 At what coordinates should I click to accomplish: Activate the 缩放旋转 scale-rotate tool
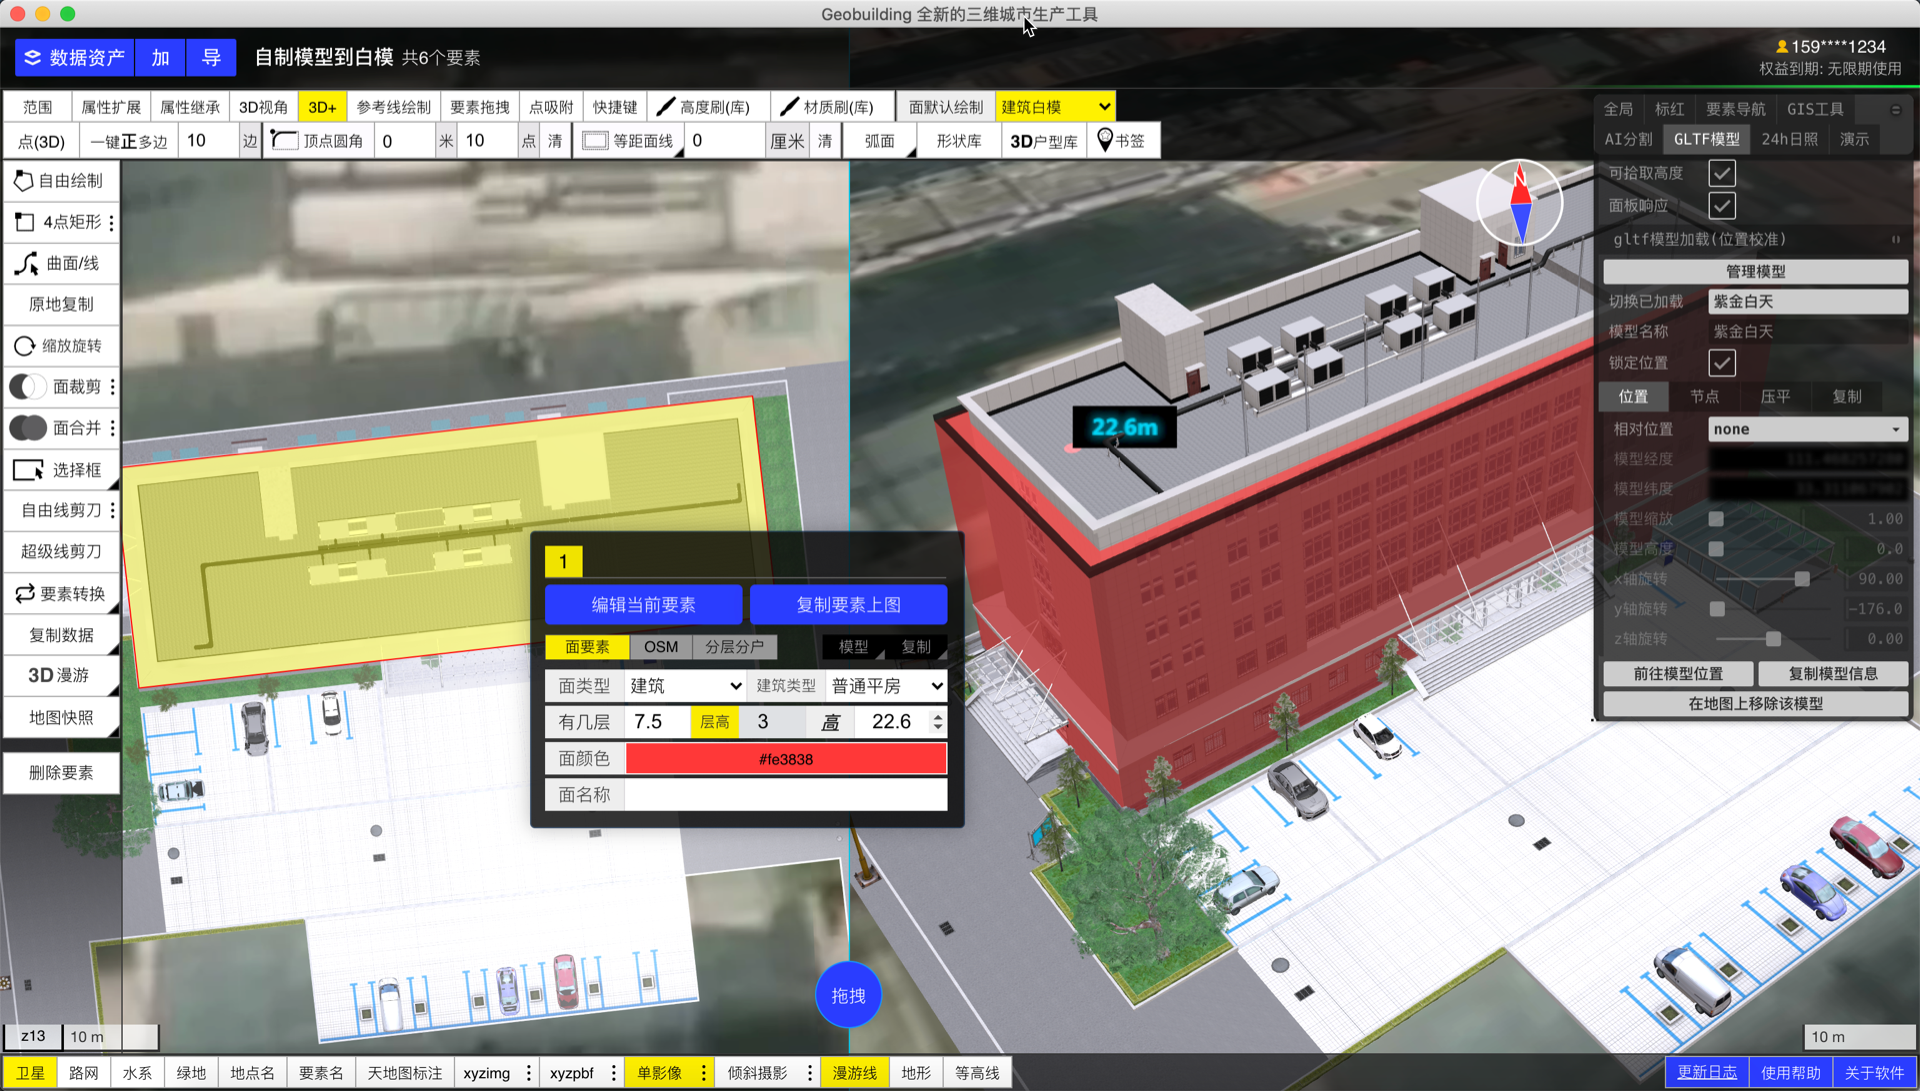click(x=60, y=346)
